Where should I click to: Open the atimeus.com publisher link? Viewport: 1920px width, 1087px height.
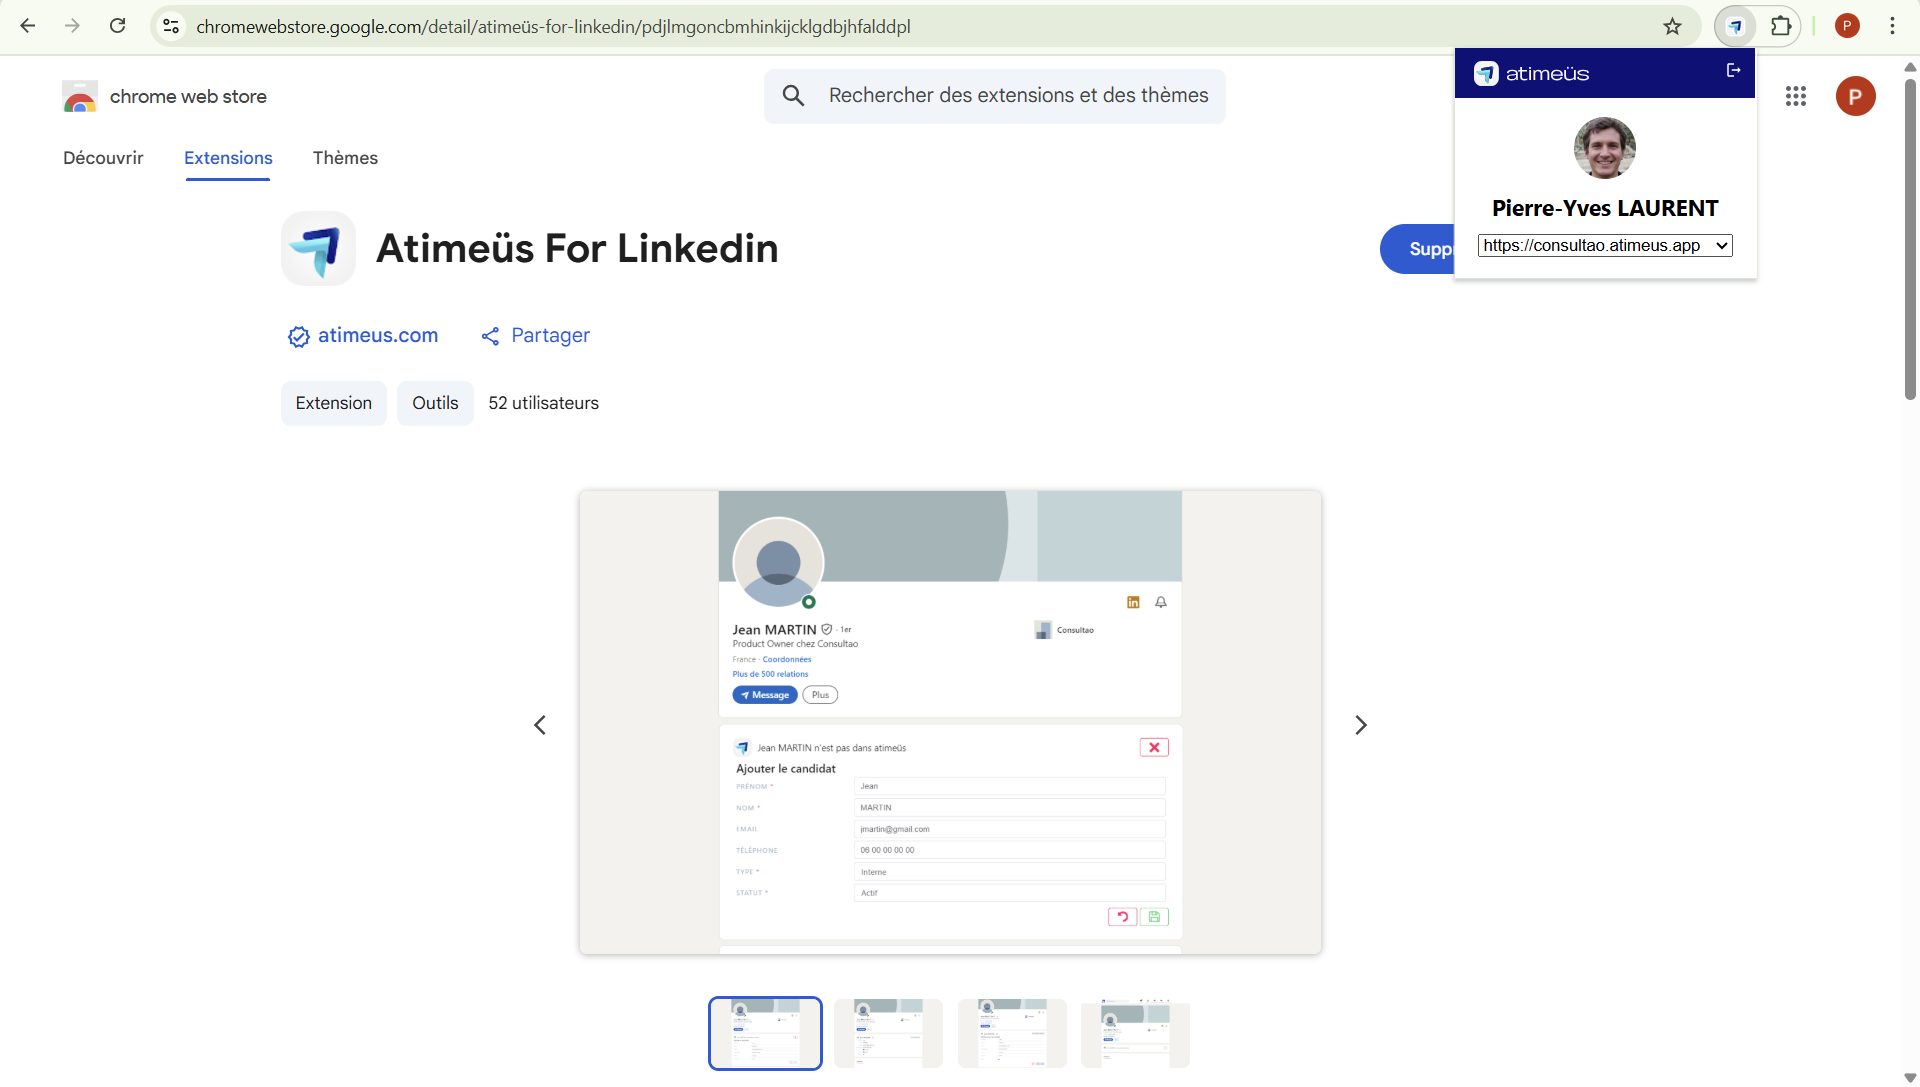coord(377,336)
